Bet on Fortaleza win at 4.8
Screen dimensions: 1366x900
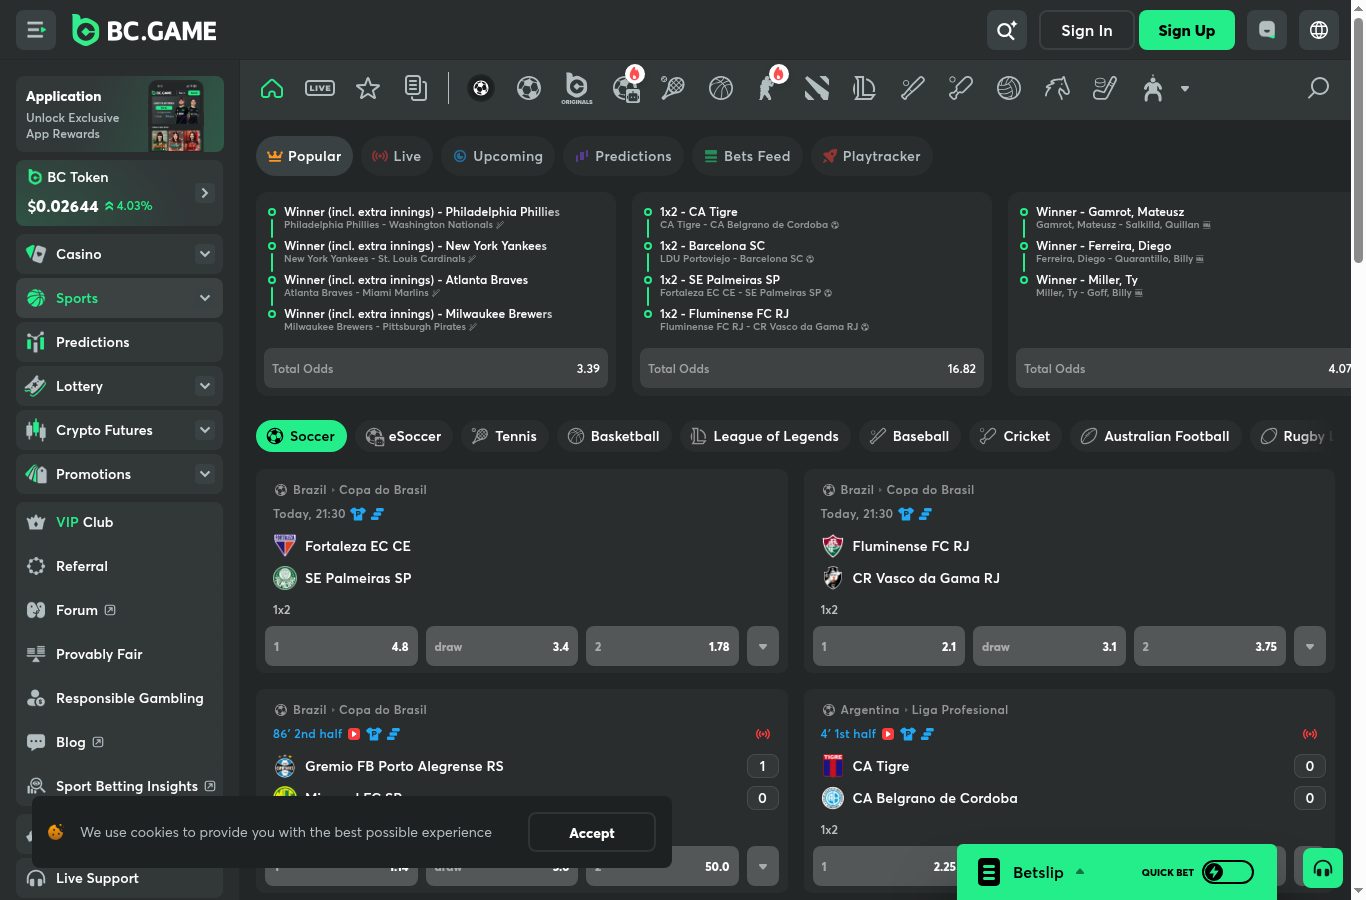[341, 647]
